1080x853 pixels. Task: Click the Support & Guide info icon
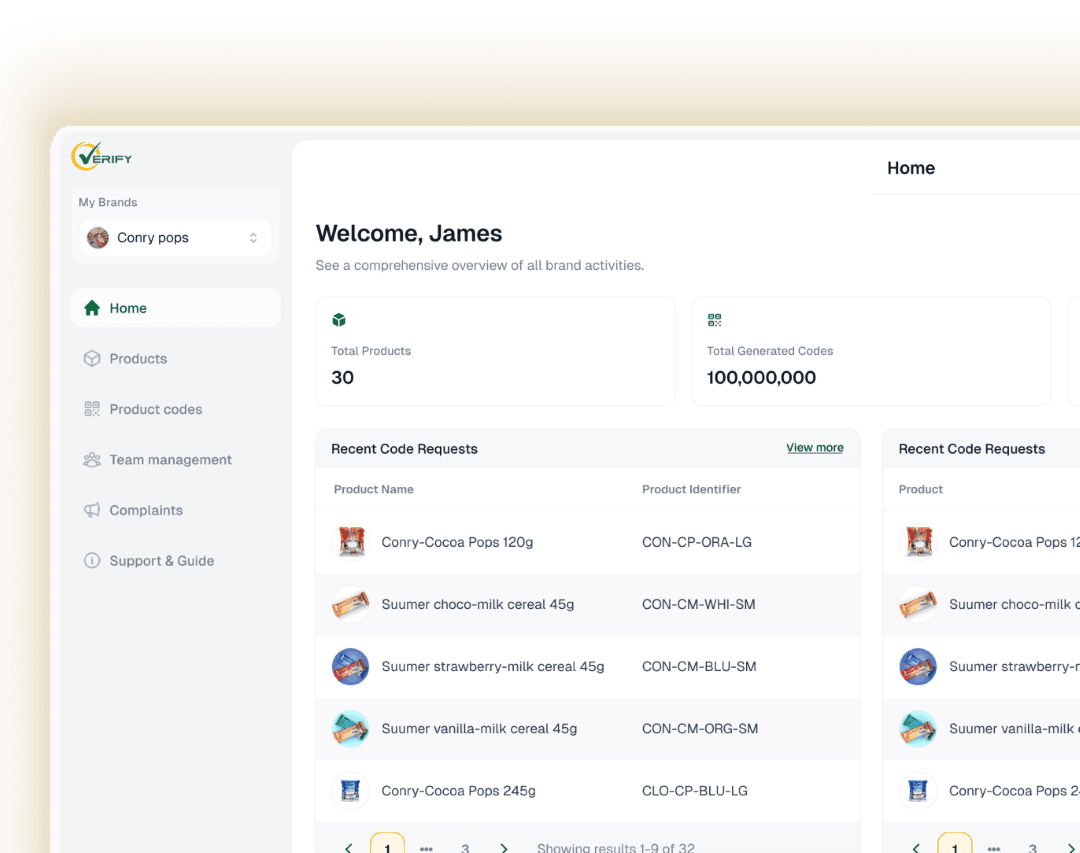click(x=92, y=561)
